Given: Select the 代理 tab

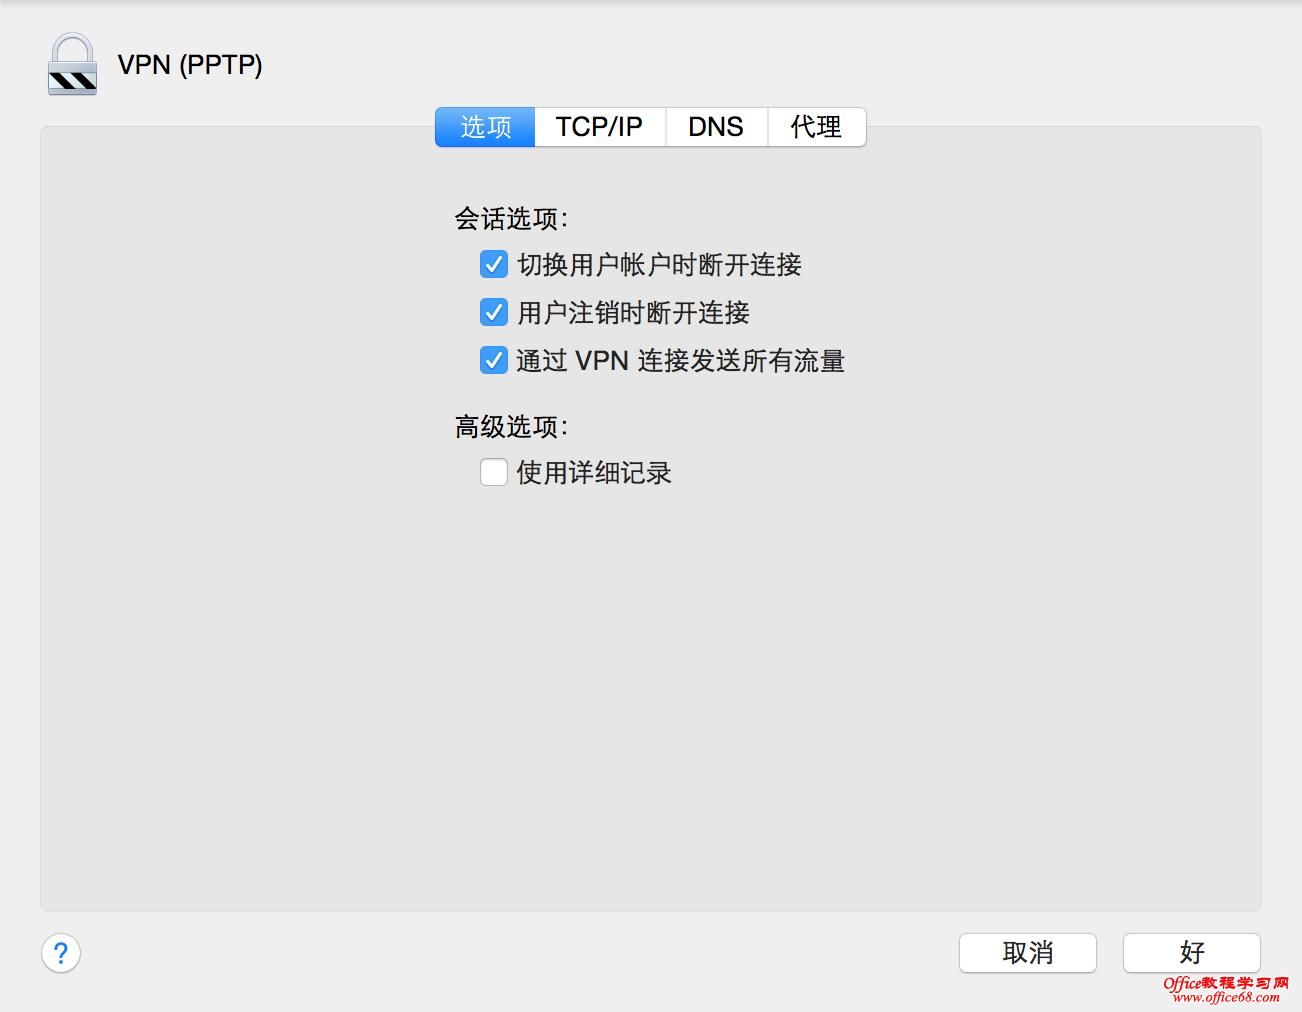Looking at the screenshot, I should pos(816,127).
